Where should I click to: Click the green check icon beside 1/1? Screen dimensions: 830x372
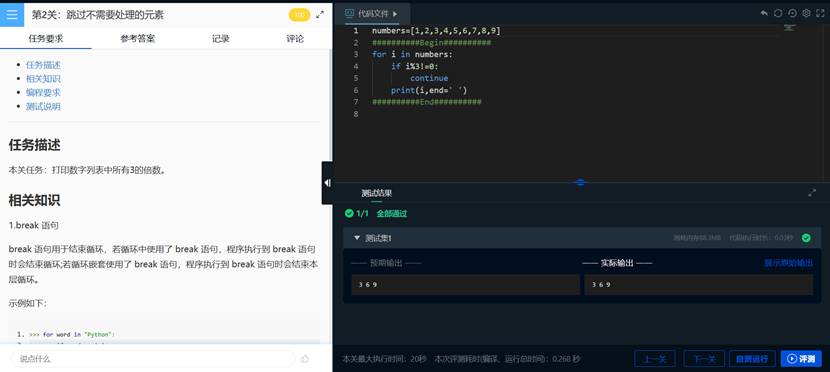pos(349,213)
